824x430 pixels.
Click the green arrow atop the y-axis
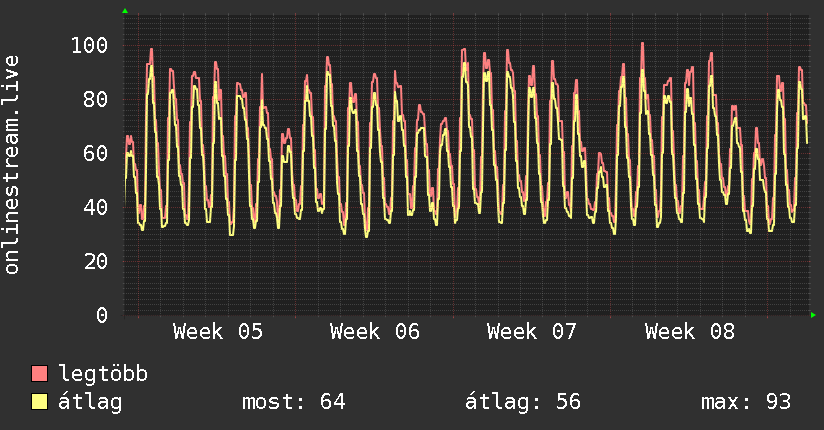pos(125,11)
